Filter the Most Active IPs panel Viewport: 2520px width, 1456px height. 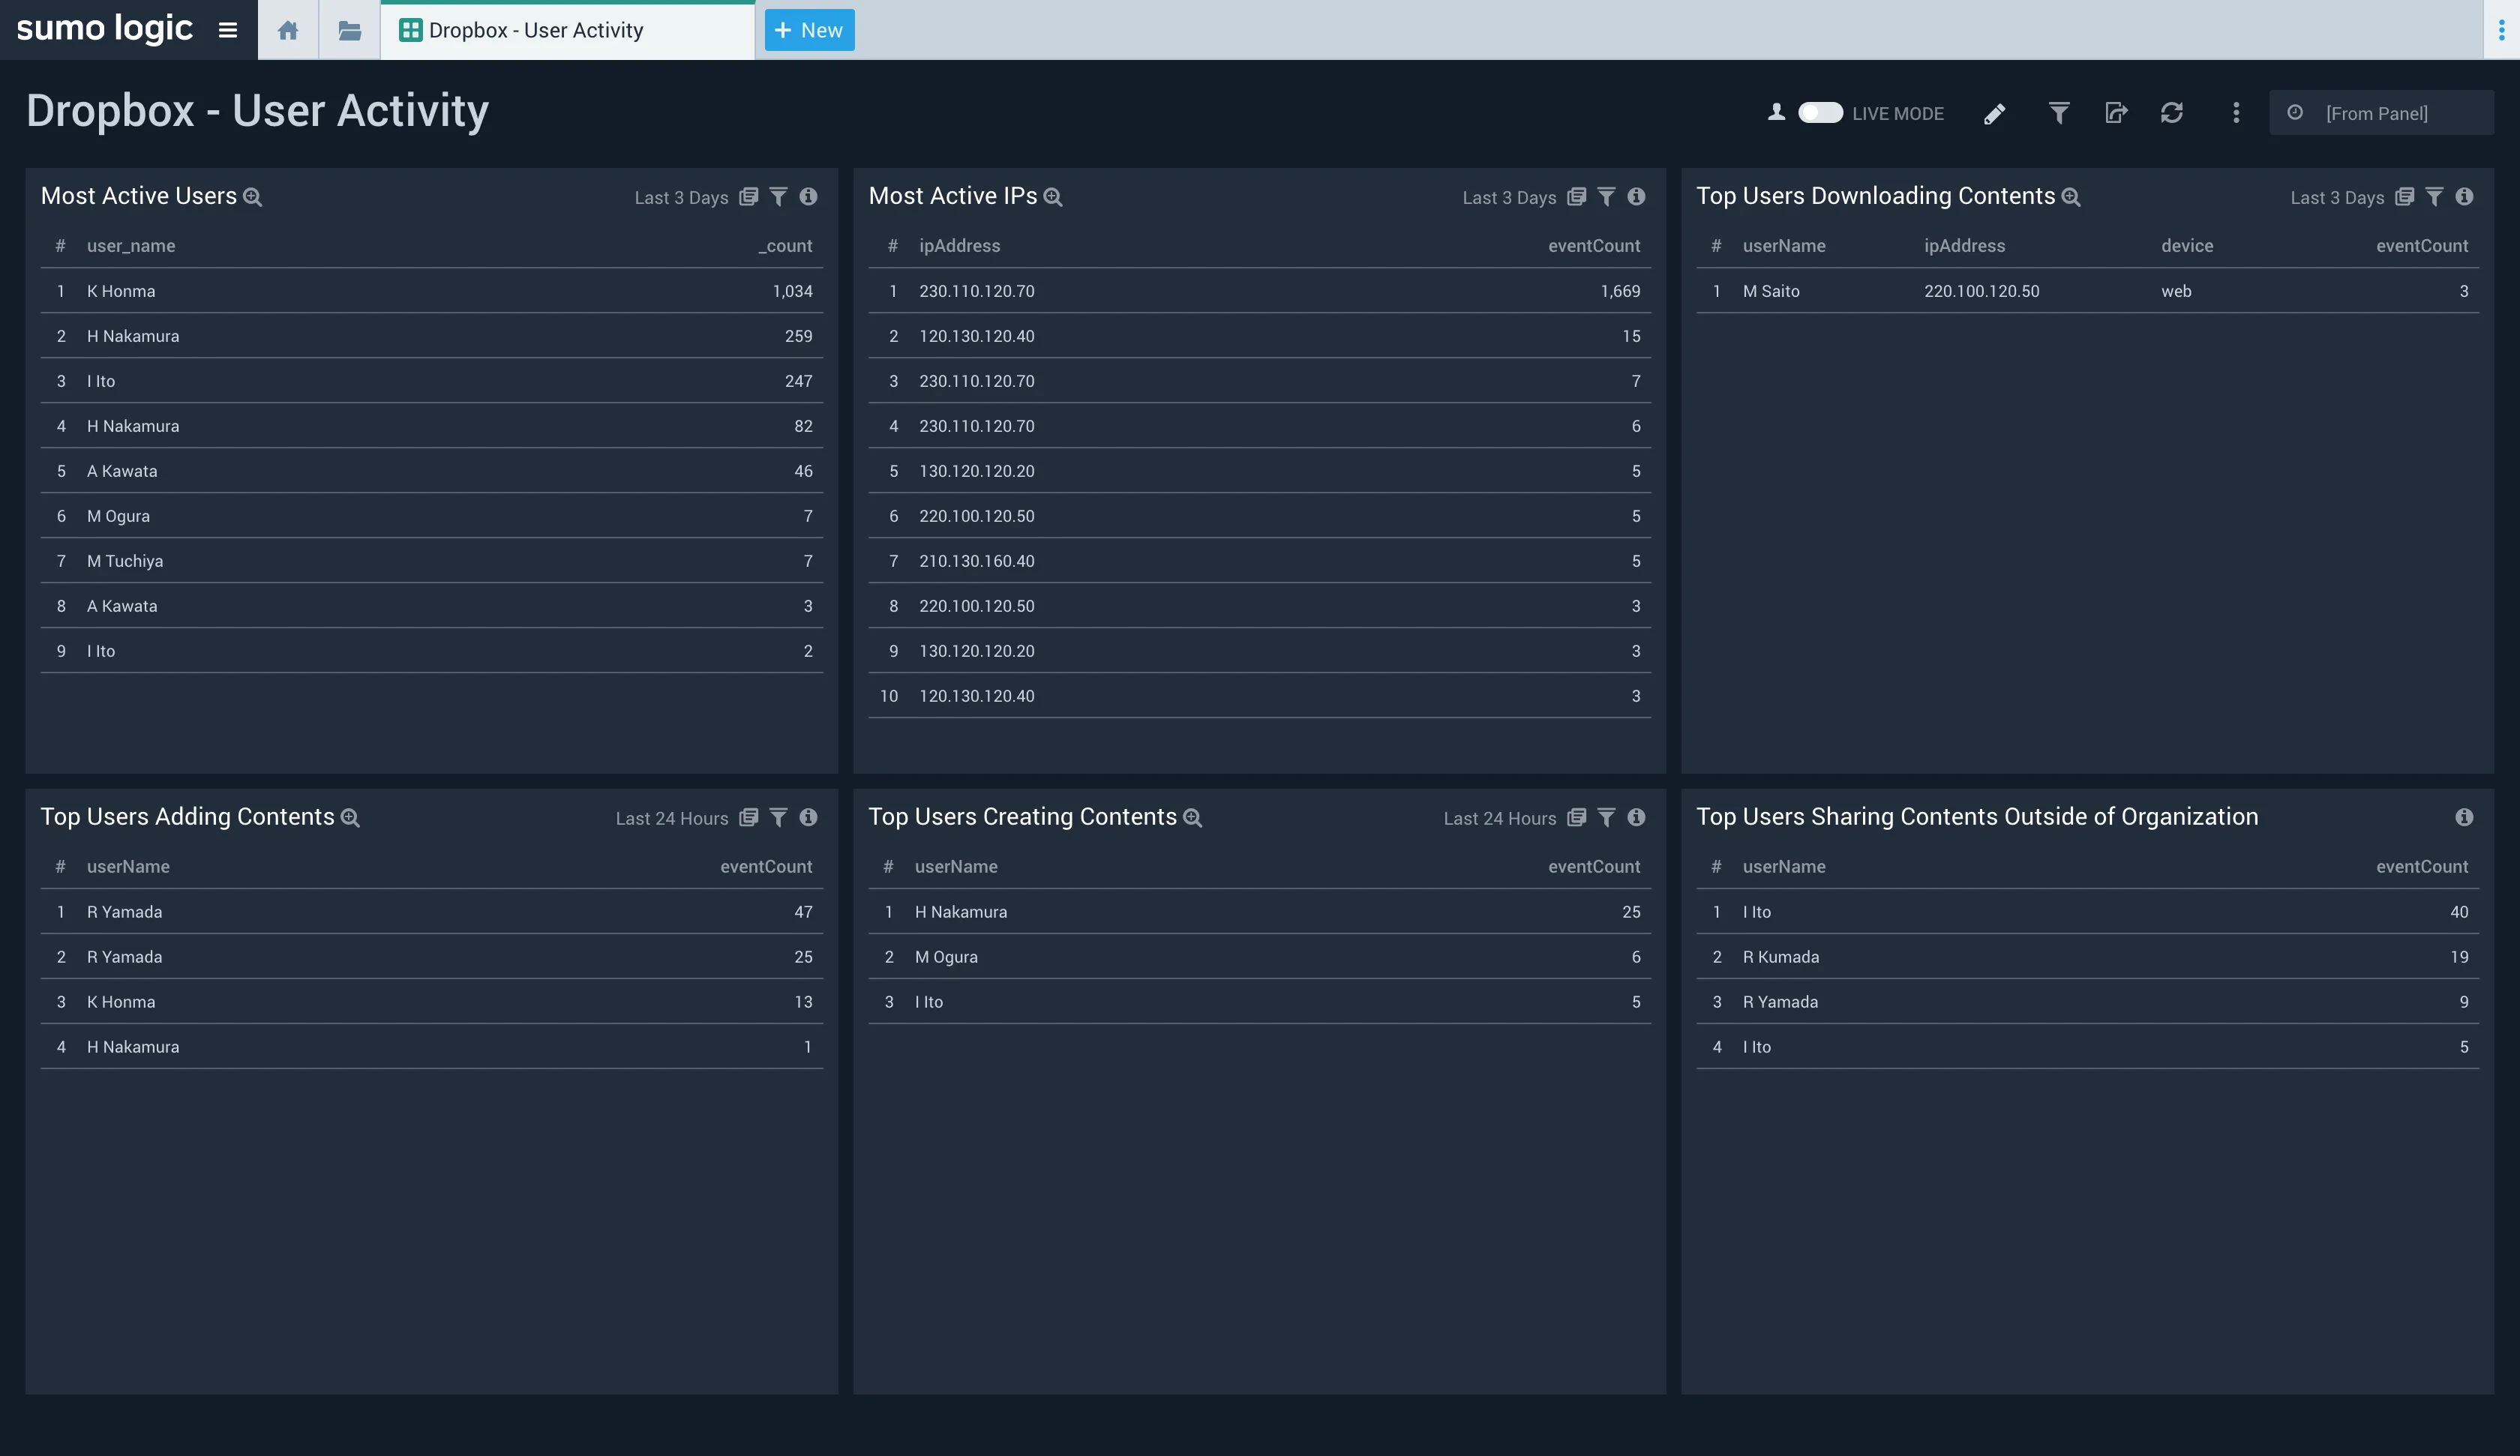coord(1606,197)
